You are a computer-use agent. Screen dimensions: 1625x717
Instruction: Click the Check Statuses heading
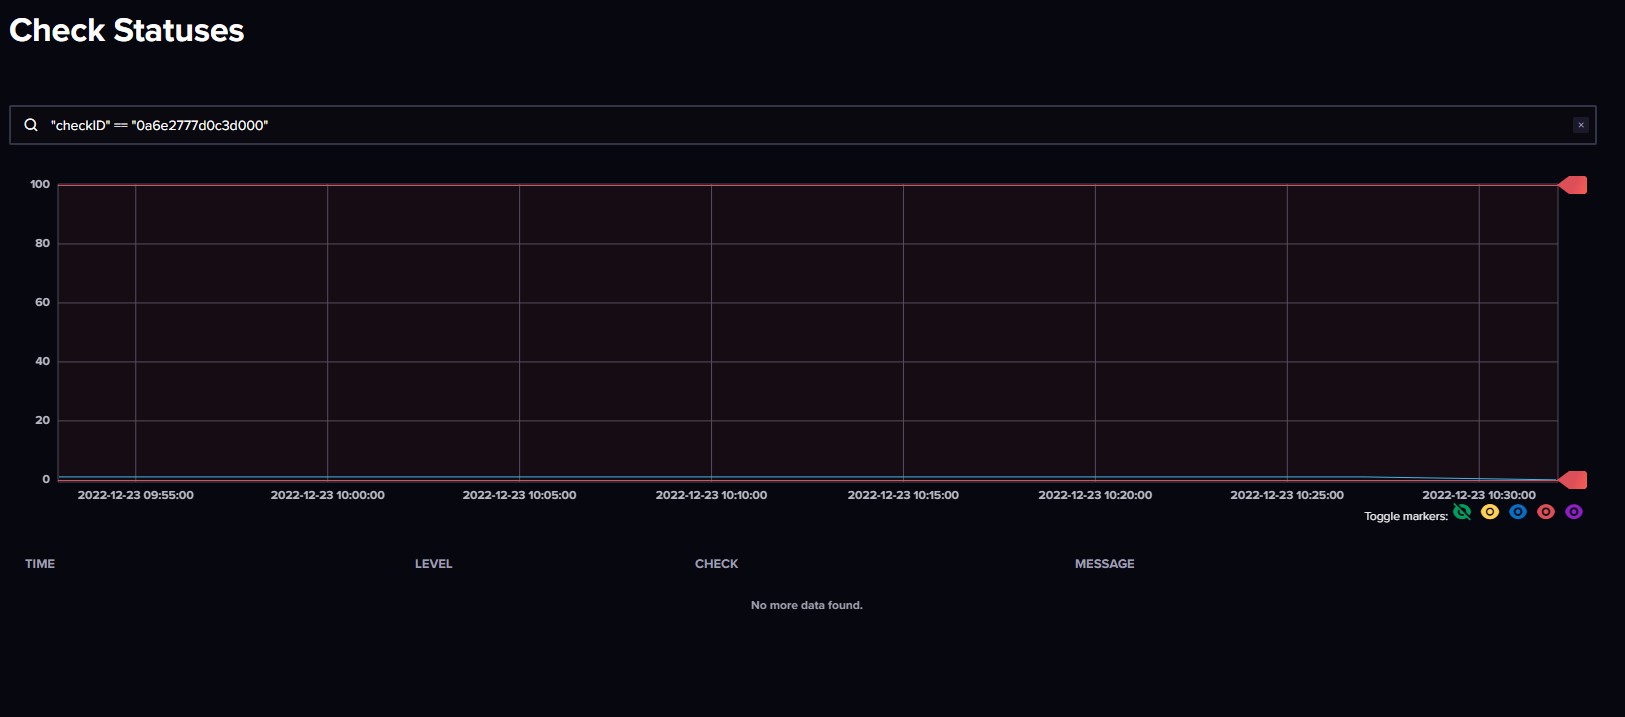point(127,30)
